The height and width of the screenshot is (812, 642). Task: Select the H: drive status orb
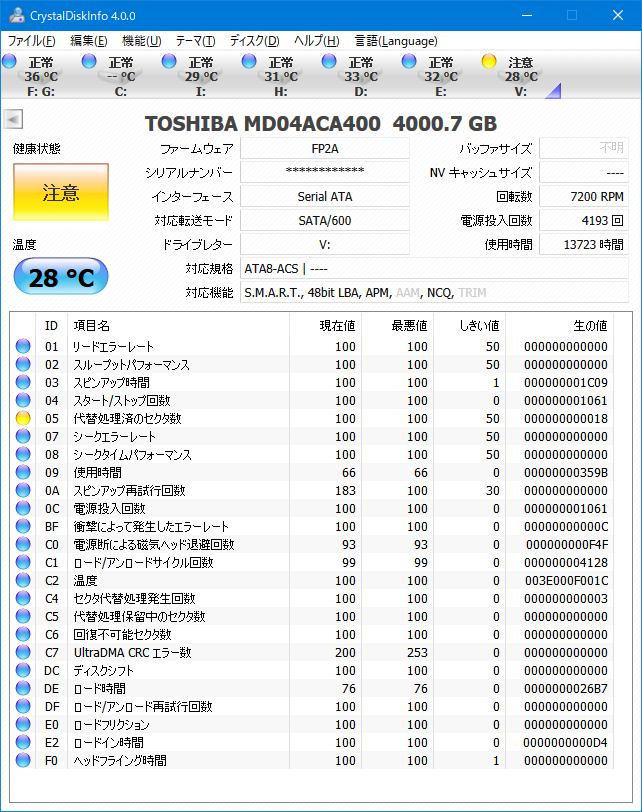pos(249,61)
